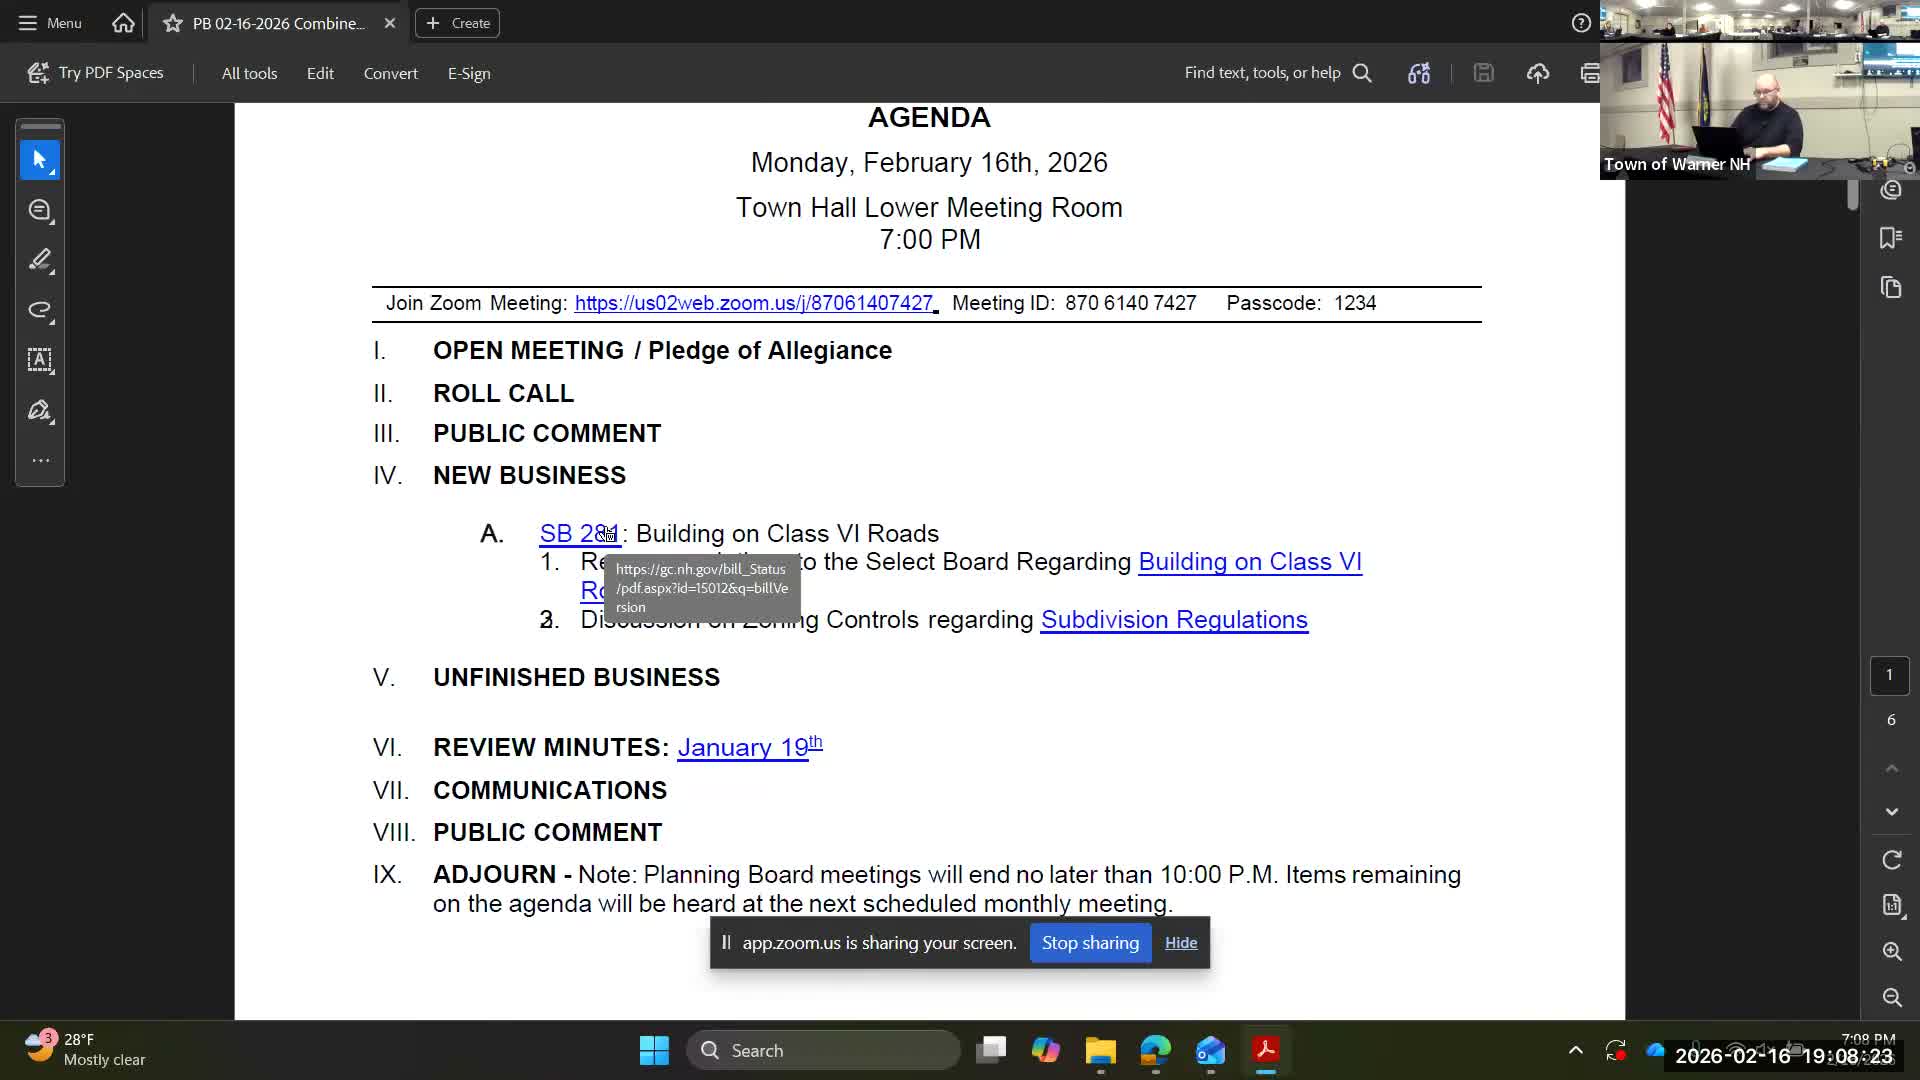1920x1080 pixels.
Task: Select the freehand draw tool
Action: click(40, 310)
